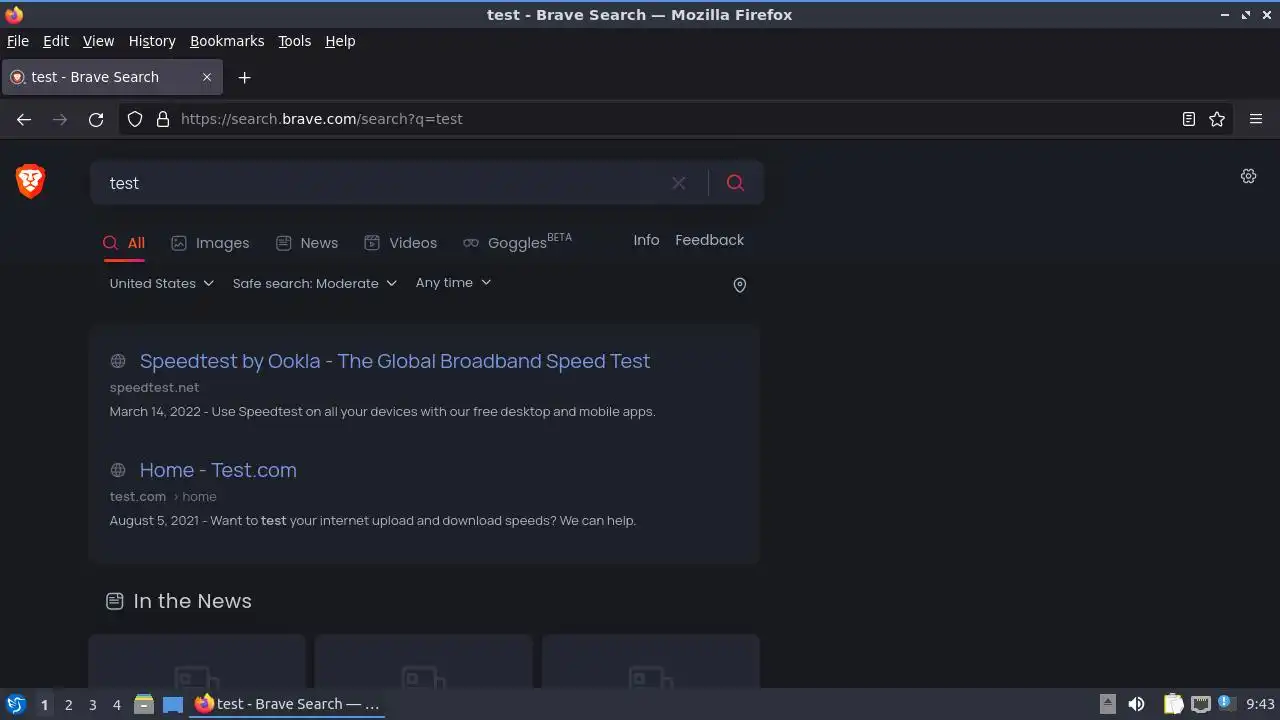This screenshot has width=1280, height=720.
Task: Open the Speedtest by Ookla result link
Action: (395, 361)
